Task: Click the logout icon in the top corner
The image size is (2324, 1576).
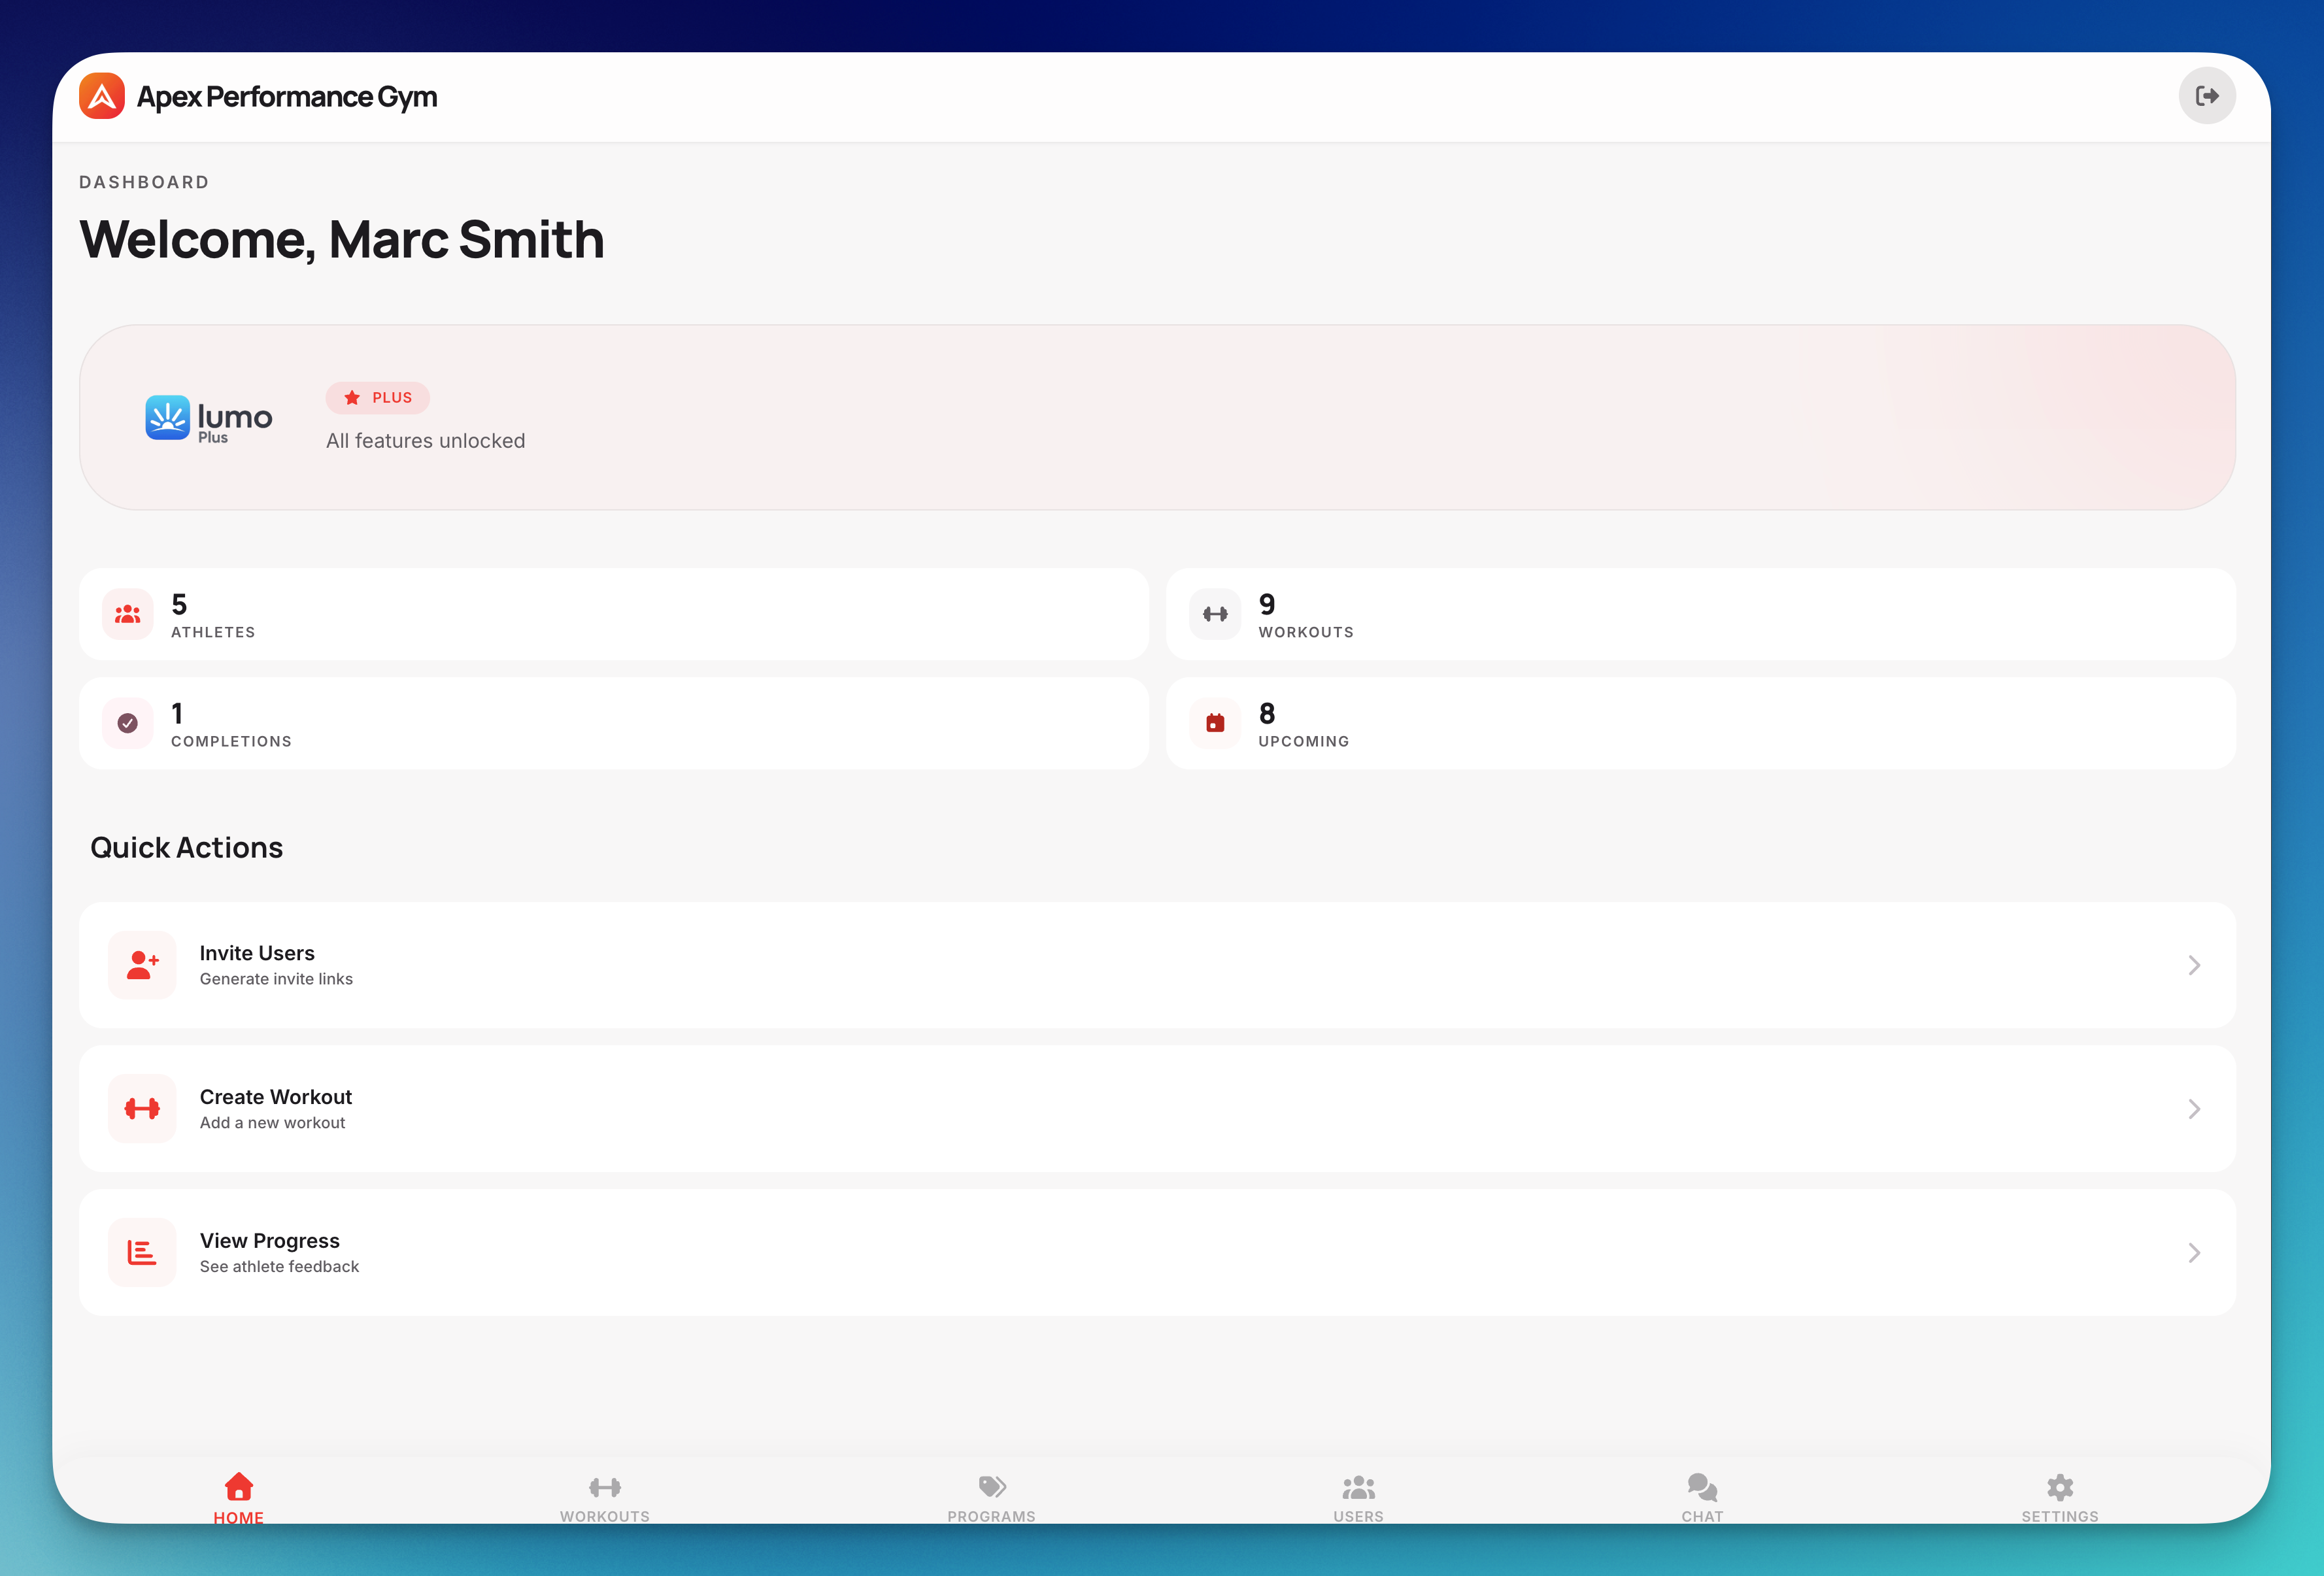Action: coord(2207,95)
